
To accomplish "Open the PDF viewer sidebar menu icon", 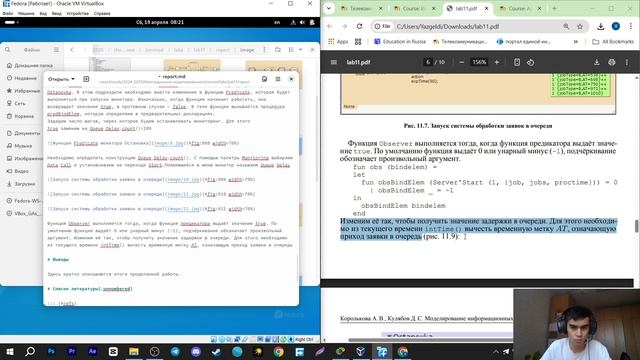I will (333, 62).
